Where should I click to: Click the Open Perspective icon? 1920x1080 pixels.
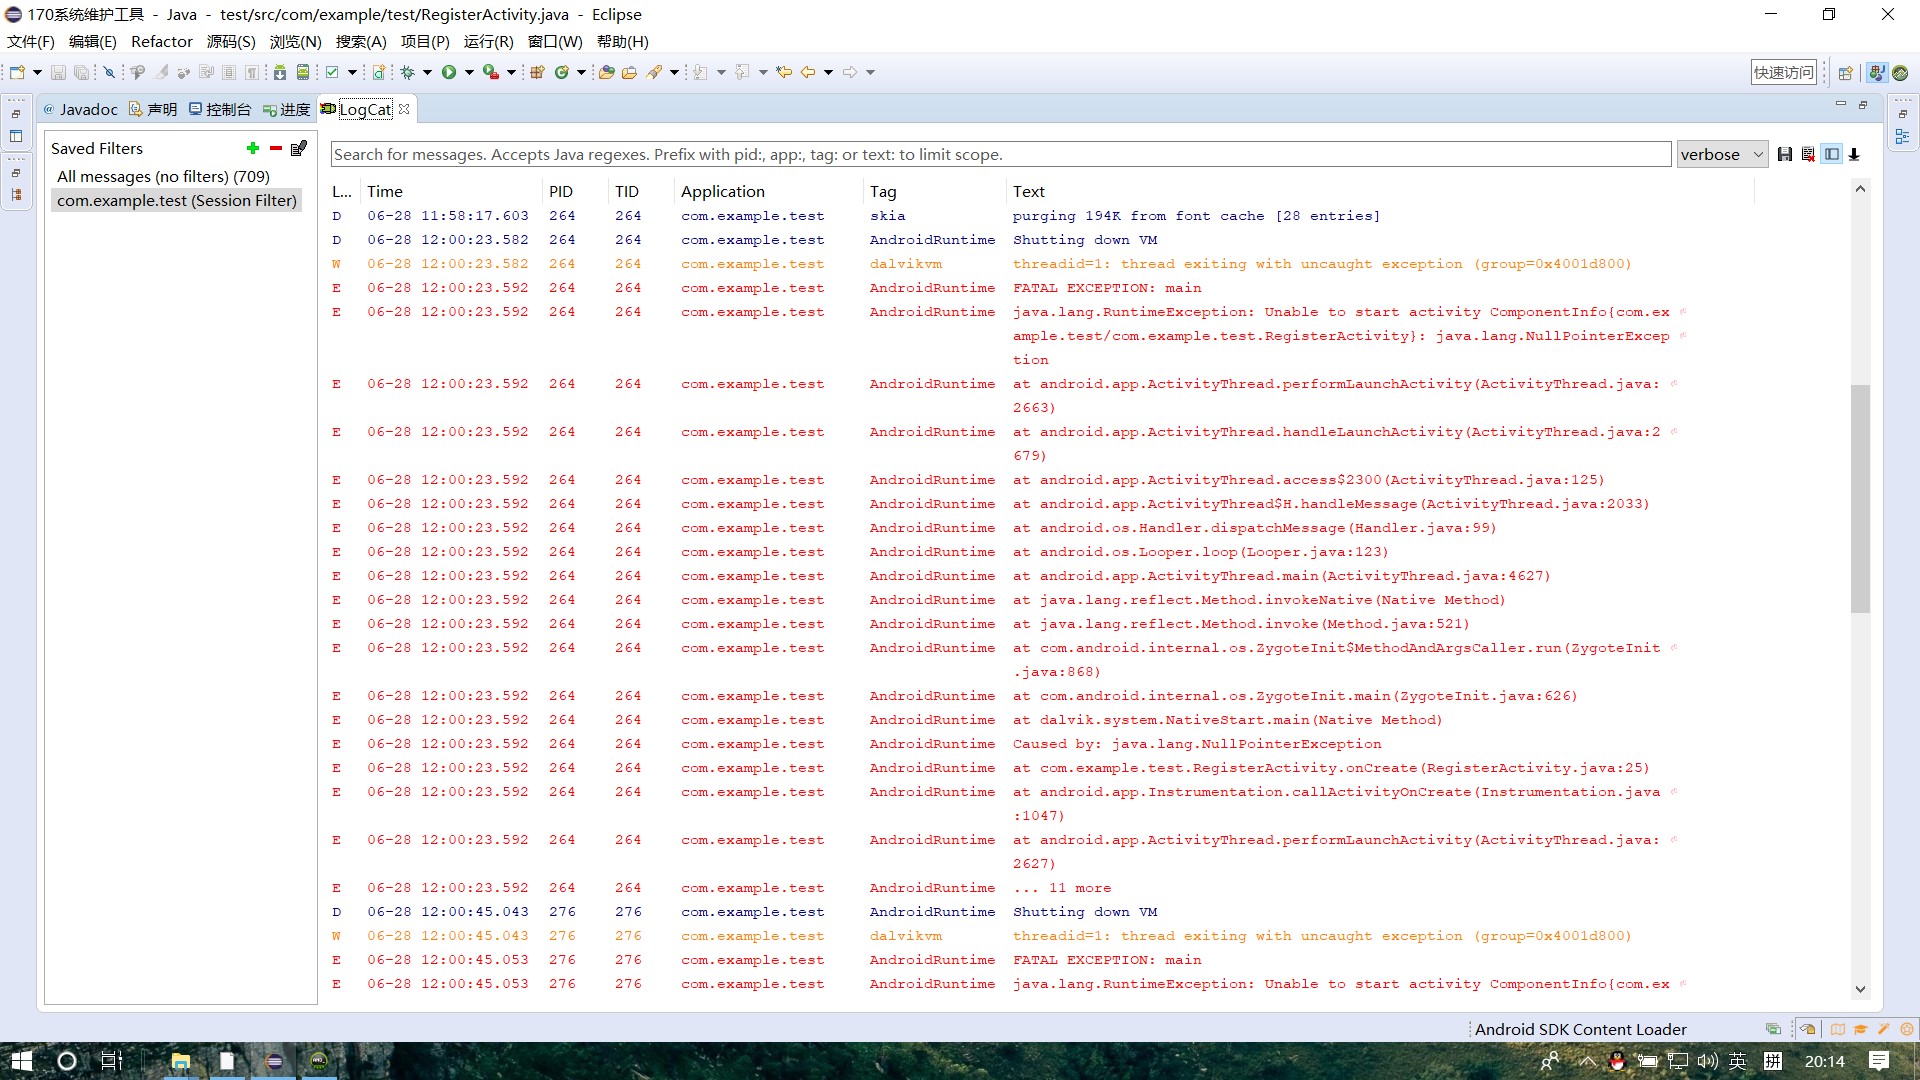(1846, 72)
